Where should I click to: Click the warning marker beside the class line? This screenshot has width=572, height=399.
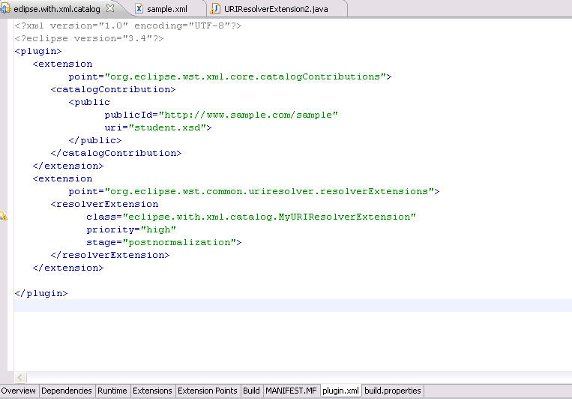click(3, 216)
